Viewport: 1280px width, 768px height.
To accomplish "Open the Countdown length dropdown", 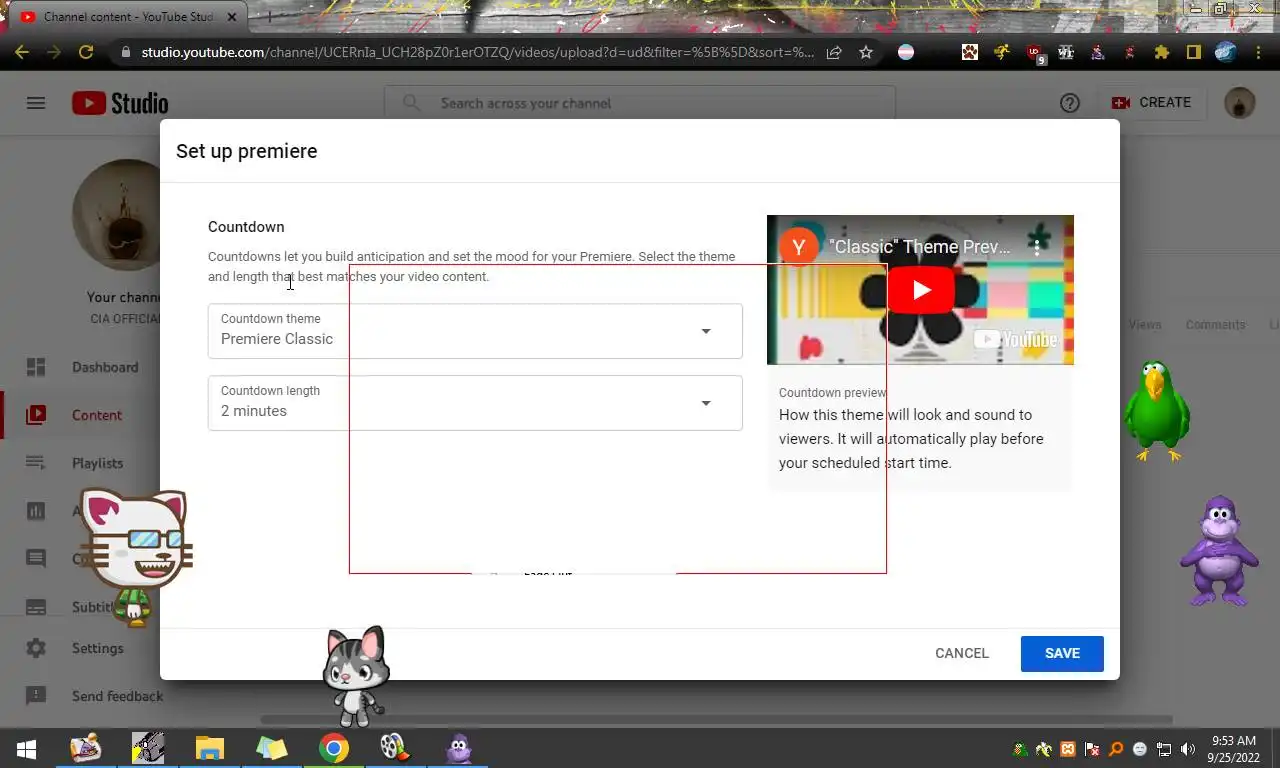I will pyautogui.click(x=475, y=403).
